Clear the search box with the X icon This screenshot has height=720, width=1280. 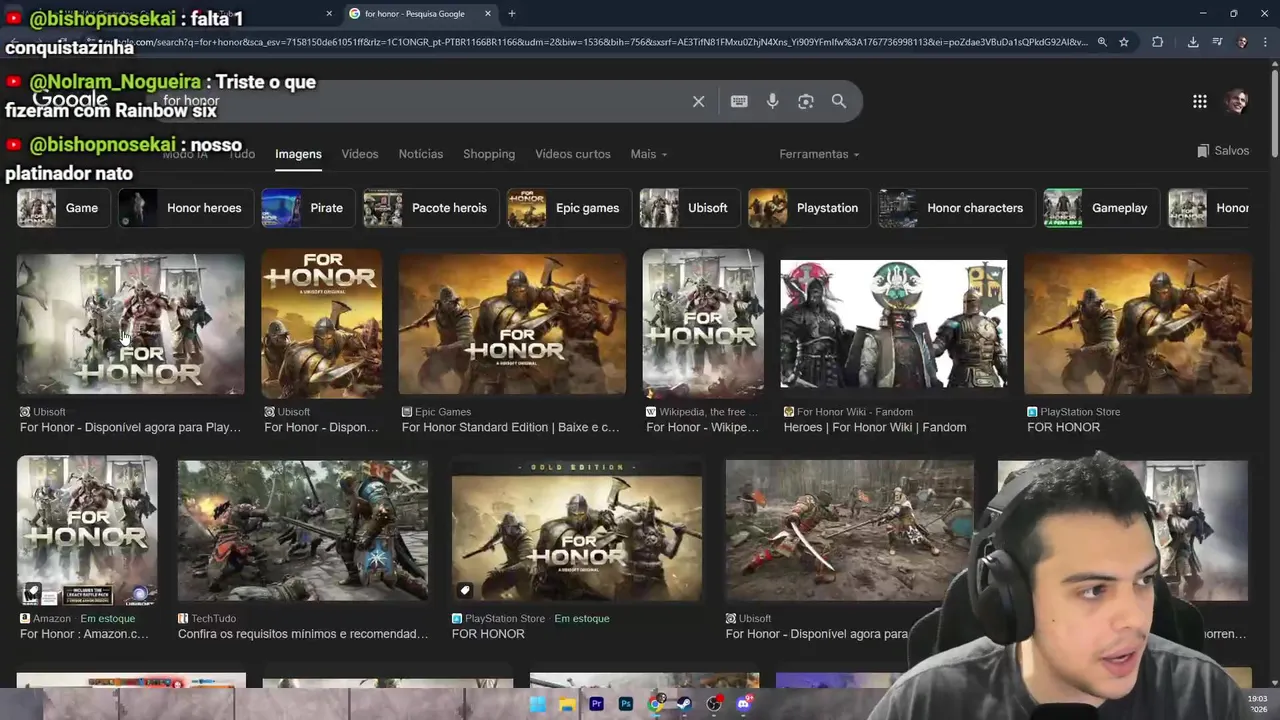[699, 101]
